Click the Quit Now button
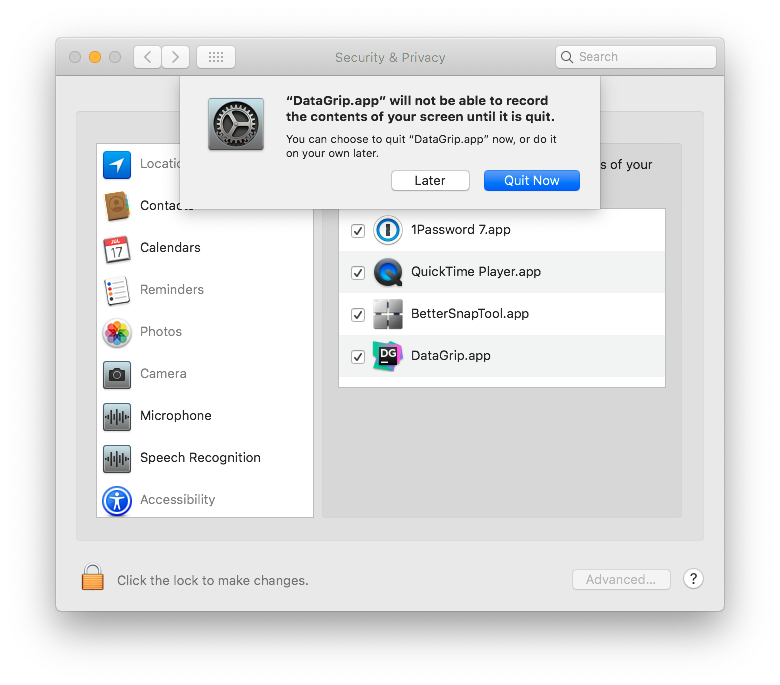The height and width of the screenshot is (685, 780). [x=531, y=180]
